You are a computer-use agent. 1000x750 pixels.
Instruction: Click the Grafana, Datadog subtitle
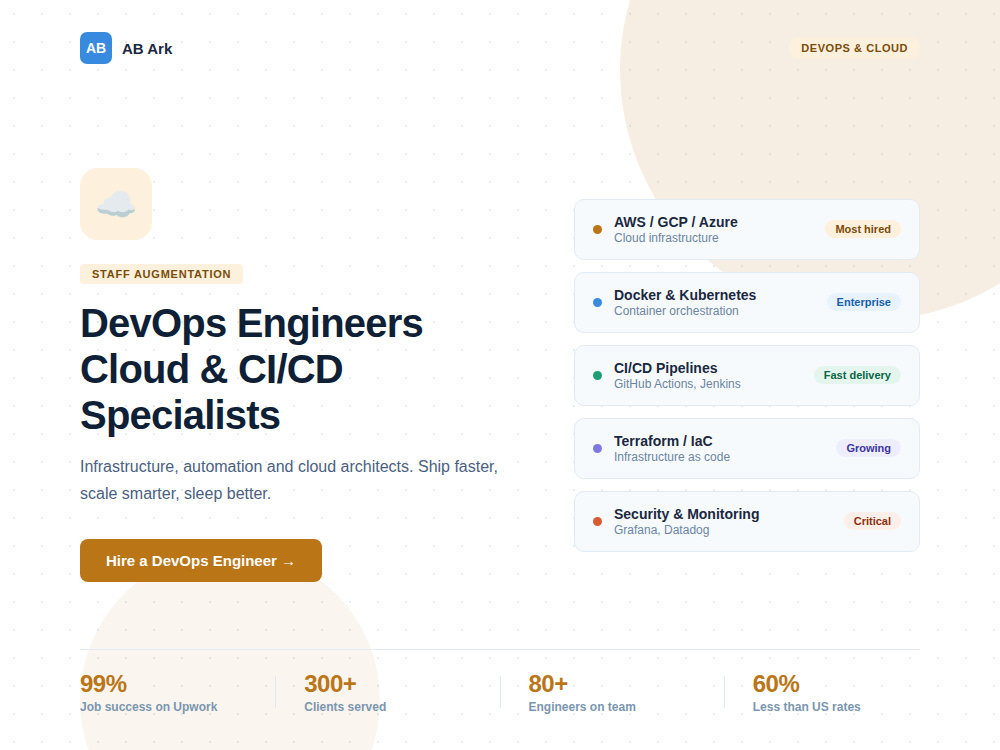pos(661,530)
